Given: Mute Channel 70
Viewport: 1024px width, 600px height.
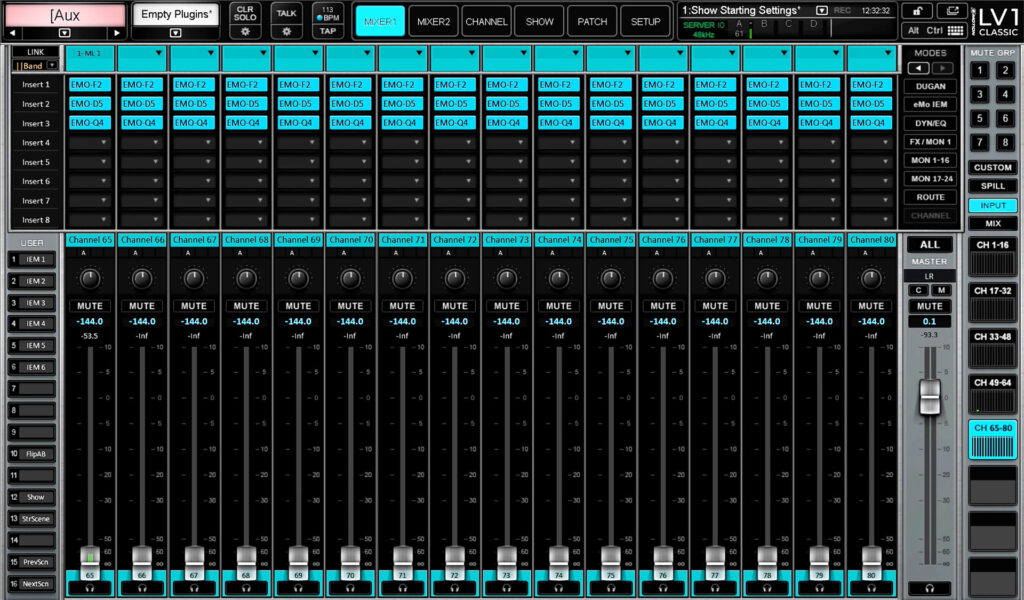Looking at the screenshot, I should pyautogui.click(x=350, y=306).
